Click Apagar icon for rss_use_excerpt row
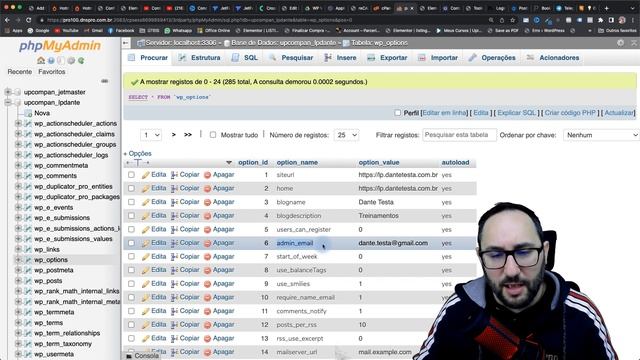Image resolution: width=640 pixels, height=360 pixels. click(x=207, y=338)
